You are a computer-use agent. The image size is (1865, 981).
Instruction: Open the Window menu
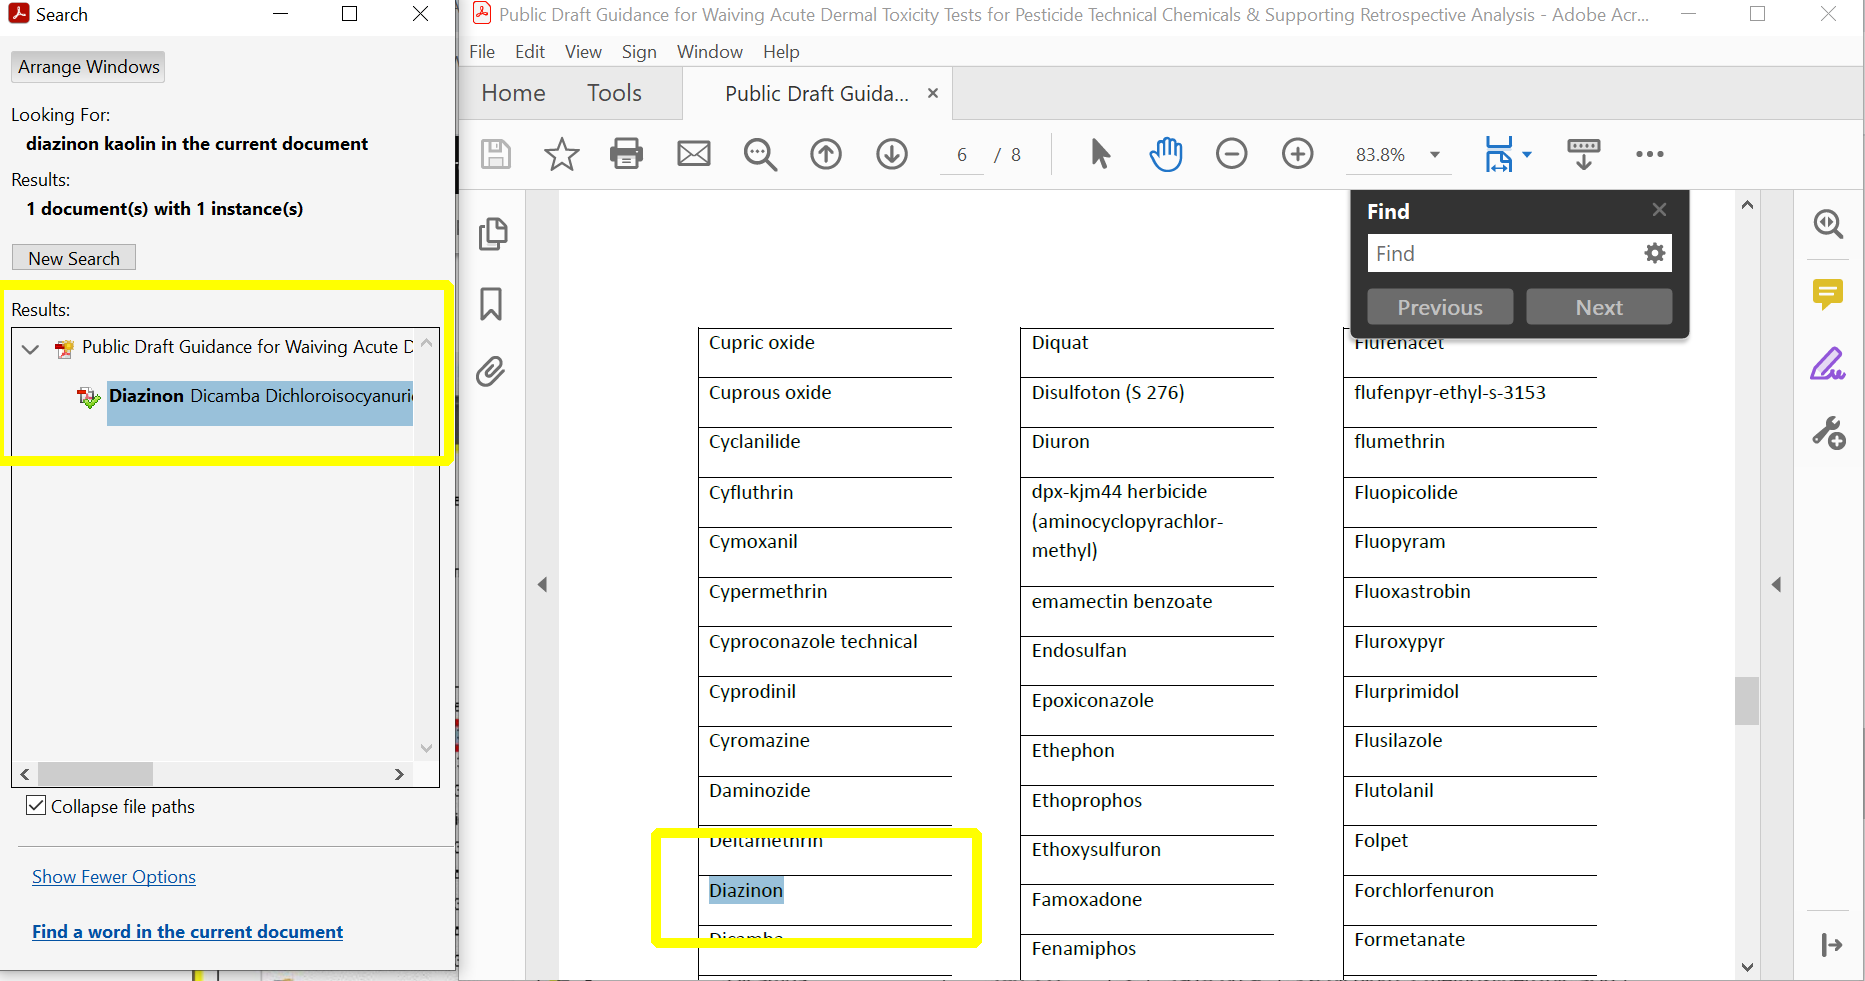pyautogui.click(x=709, y=51)
